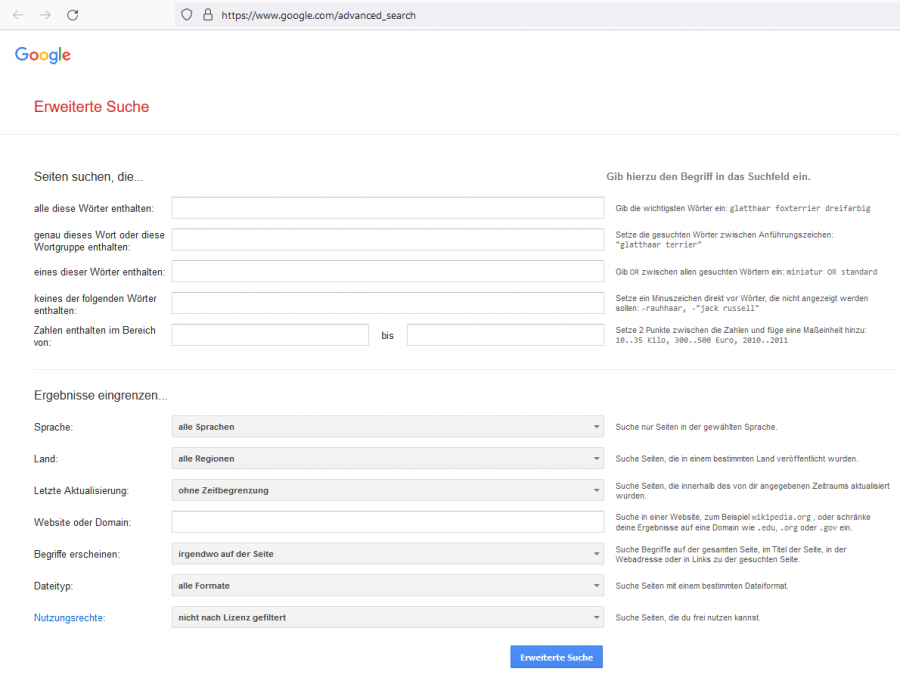This screenshot has height=681, width=900.
Task: Click the browser back arrow icon
Action: pyautogui.click(x=18, y=15)
